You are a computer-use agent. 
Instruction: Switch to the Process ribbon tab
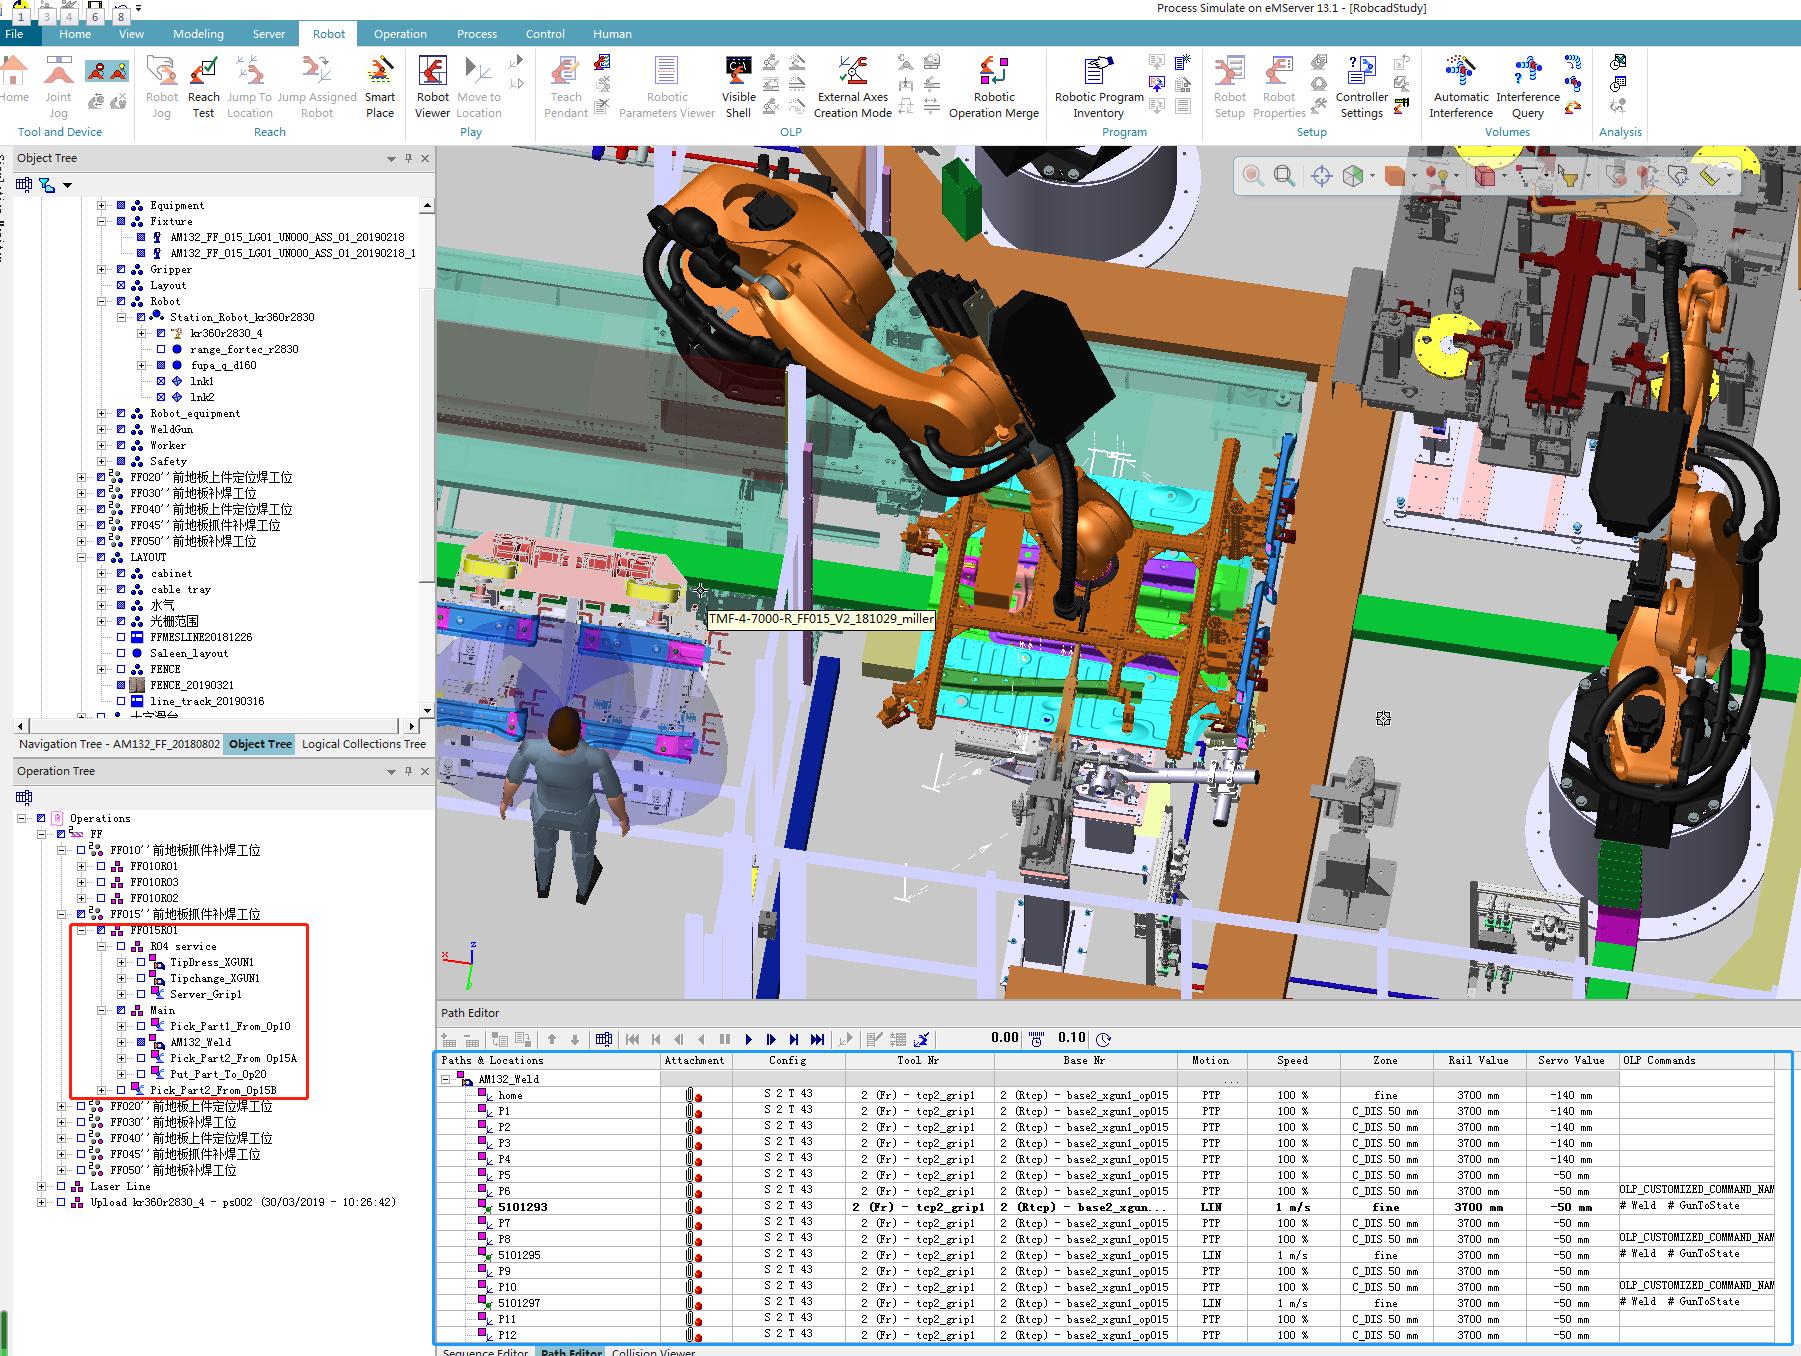(x=476, y=33)
